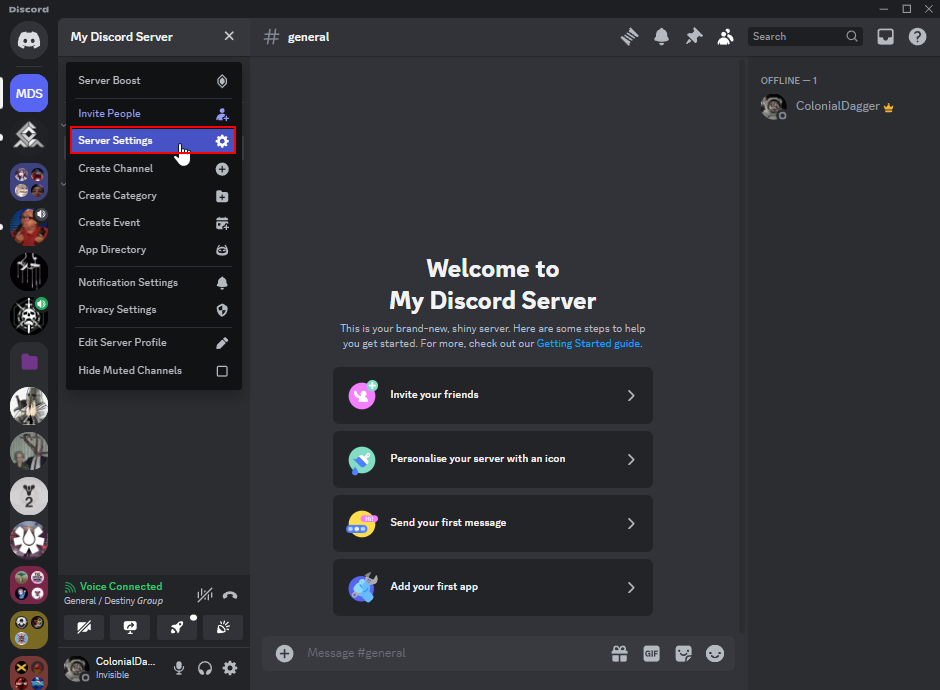Open the emoji picker icon
The image size is (940, 690).
(x=715, y=653)
